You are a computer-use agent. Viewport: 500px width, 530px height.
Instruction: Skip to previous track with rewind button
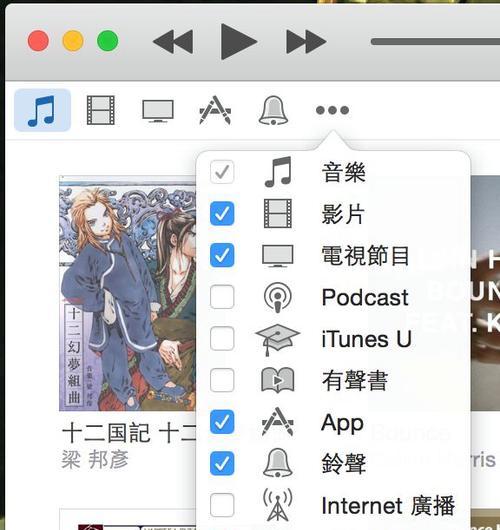[173, 42]
